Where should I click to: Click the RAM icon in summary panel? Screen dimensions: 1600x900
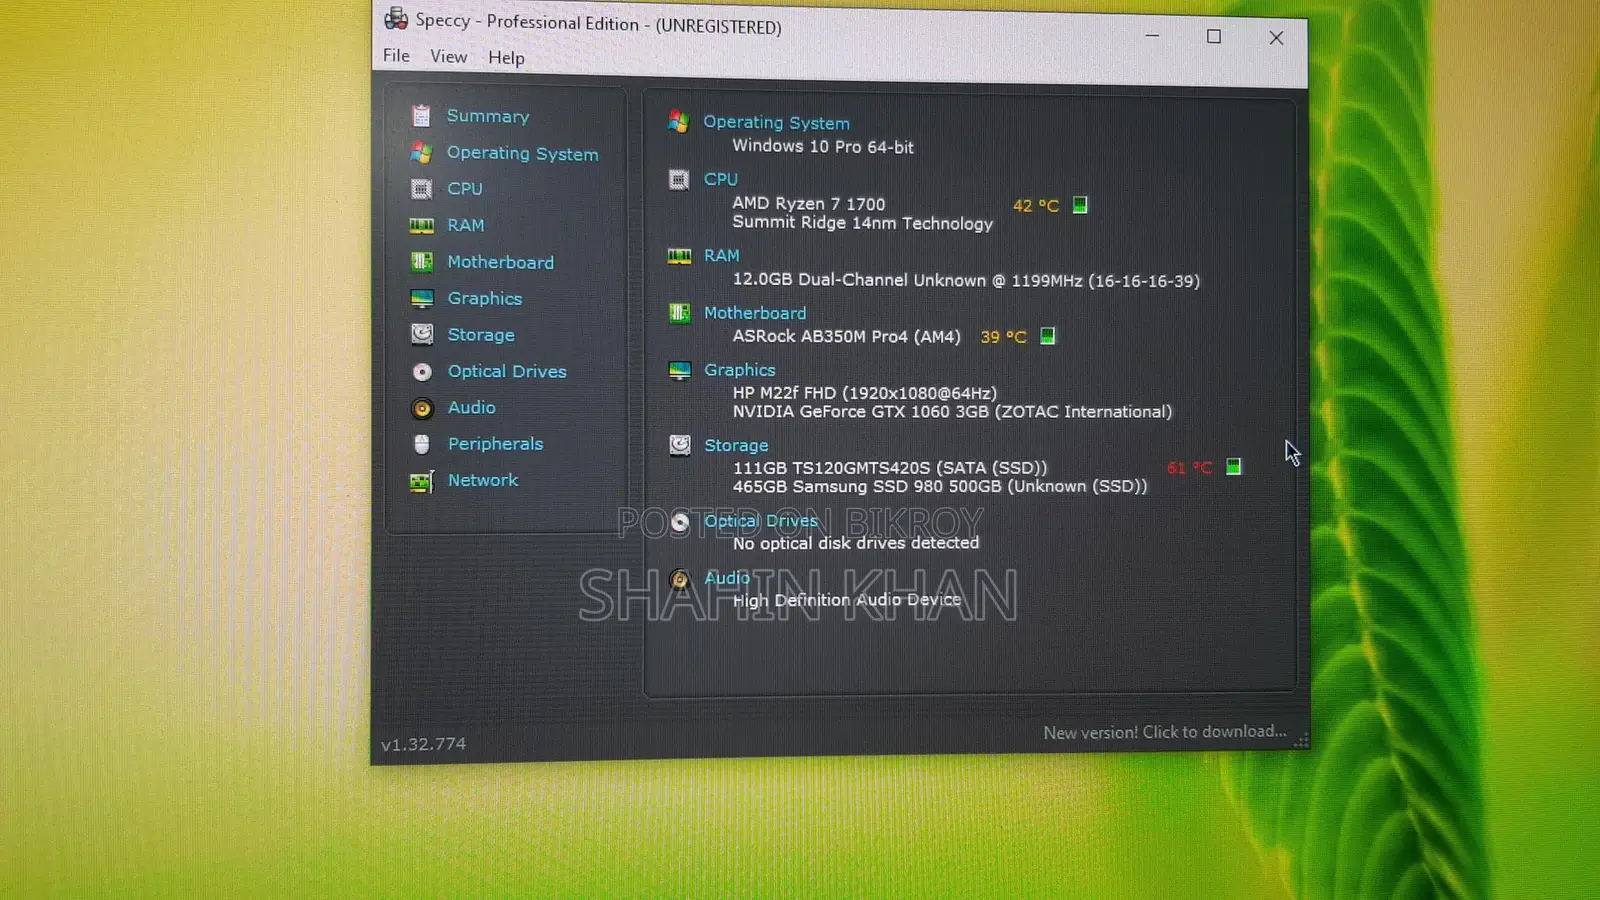pyautogui.click(x=680, y=256)
